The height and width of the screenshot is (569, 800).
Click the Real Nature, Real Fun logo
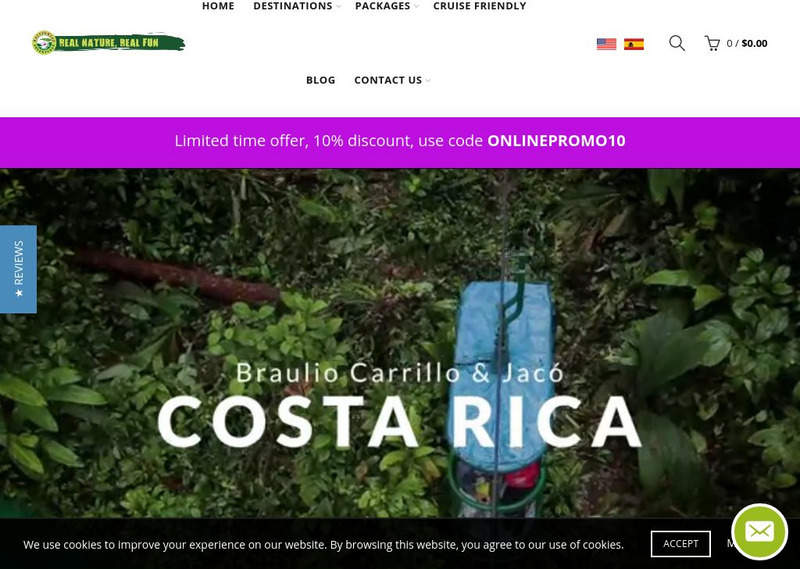pos(108,42)
